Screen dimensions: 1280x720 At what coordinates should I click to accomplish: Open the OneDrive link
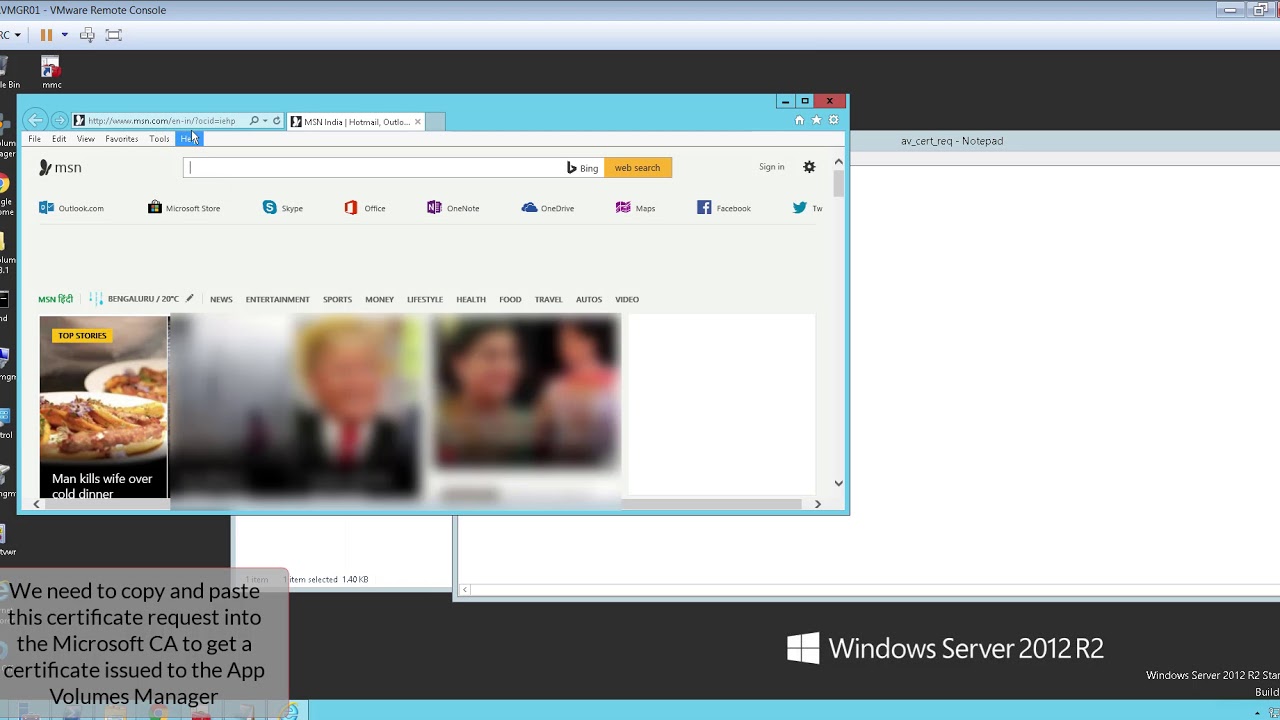click(x=548, y=208)
